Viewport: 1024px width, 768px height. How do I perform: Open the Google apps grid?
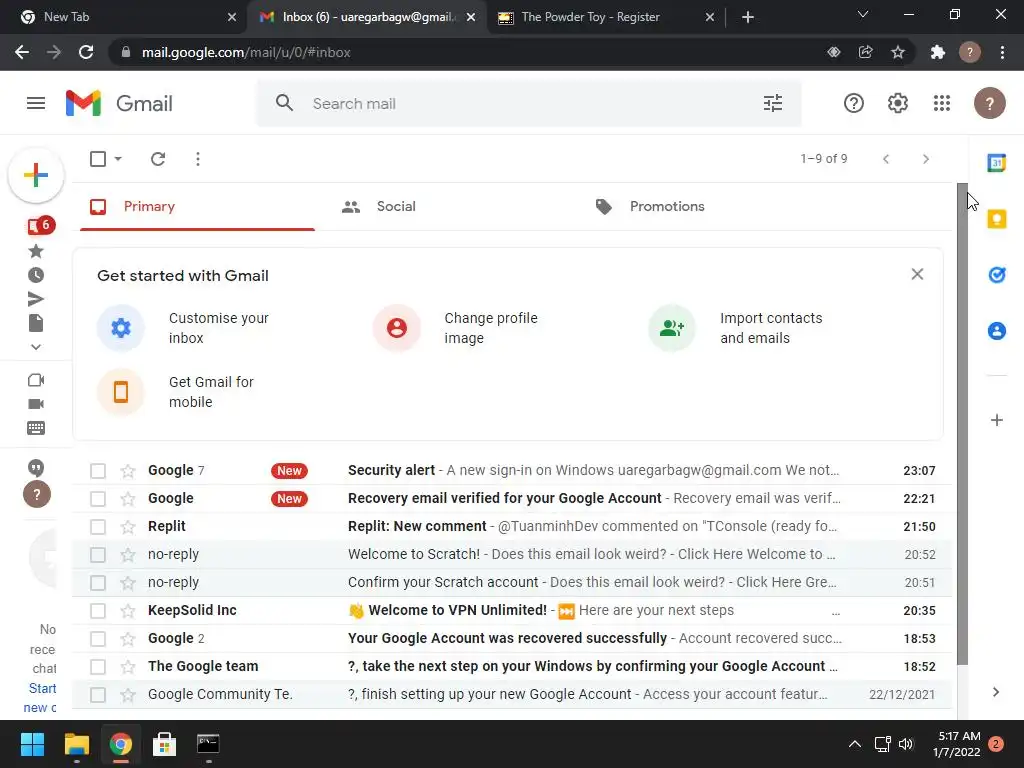coord(942,103)
